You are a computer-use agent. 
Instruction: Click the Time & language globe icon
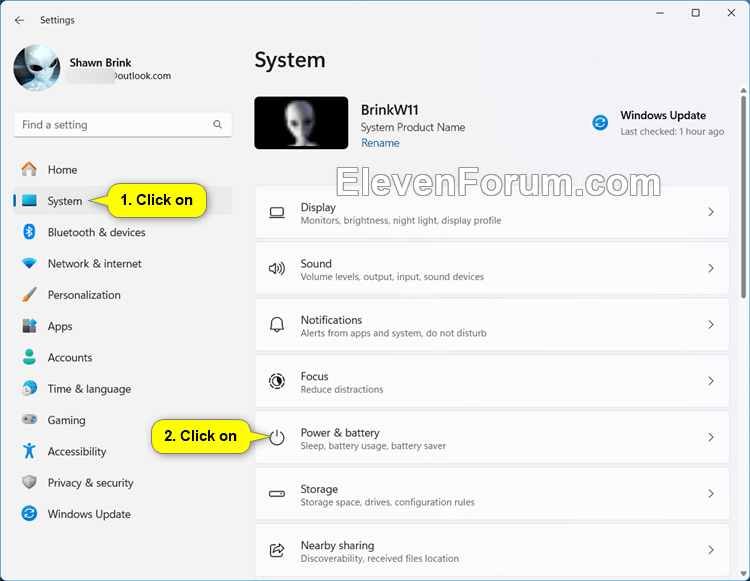29,388
